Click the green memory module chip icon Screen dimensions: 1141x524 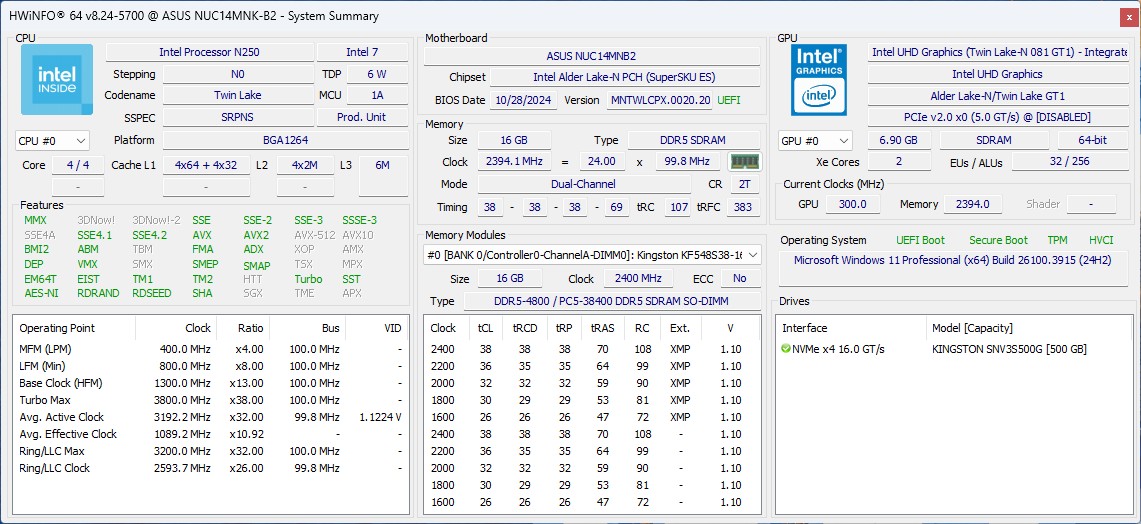coord(744,162)
